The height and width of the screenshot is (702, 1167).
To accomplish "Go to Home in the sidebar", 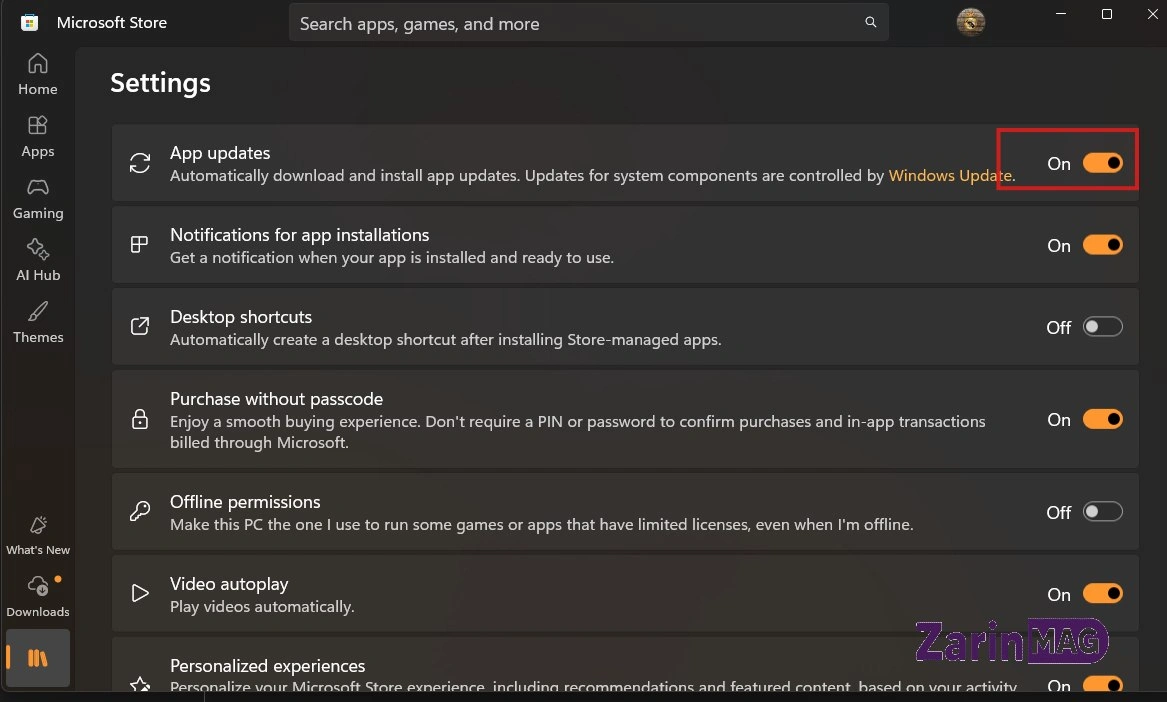I will click(x=37, y=74).
